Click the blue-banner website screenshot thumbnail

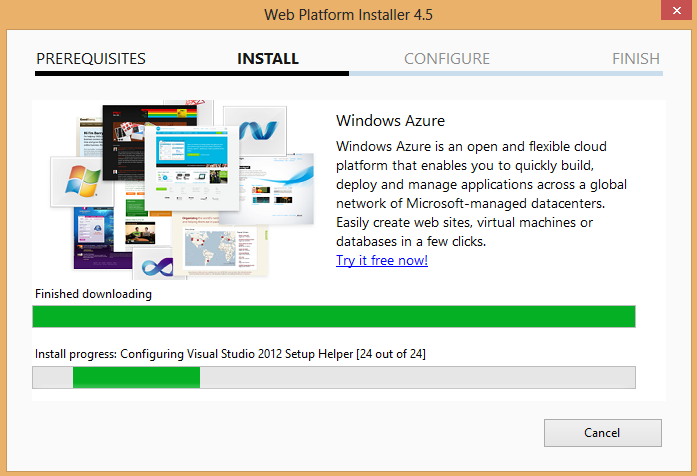point(192,168)
